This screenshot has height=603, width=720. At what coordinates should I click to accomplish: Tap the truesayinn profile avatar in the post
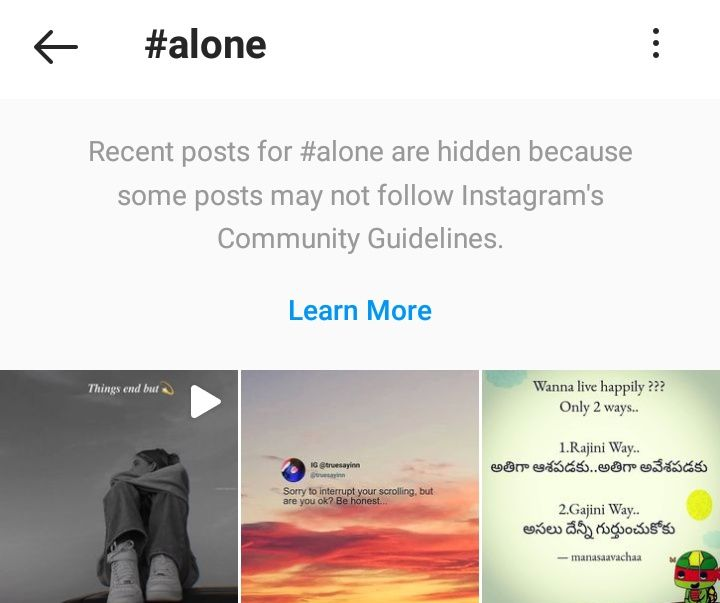pyautogui.click(x=293, y=469)
